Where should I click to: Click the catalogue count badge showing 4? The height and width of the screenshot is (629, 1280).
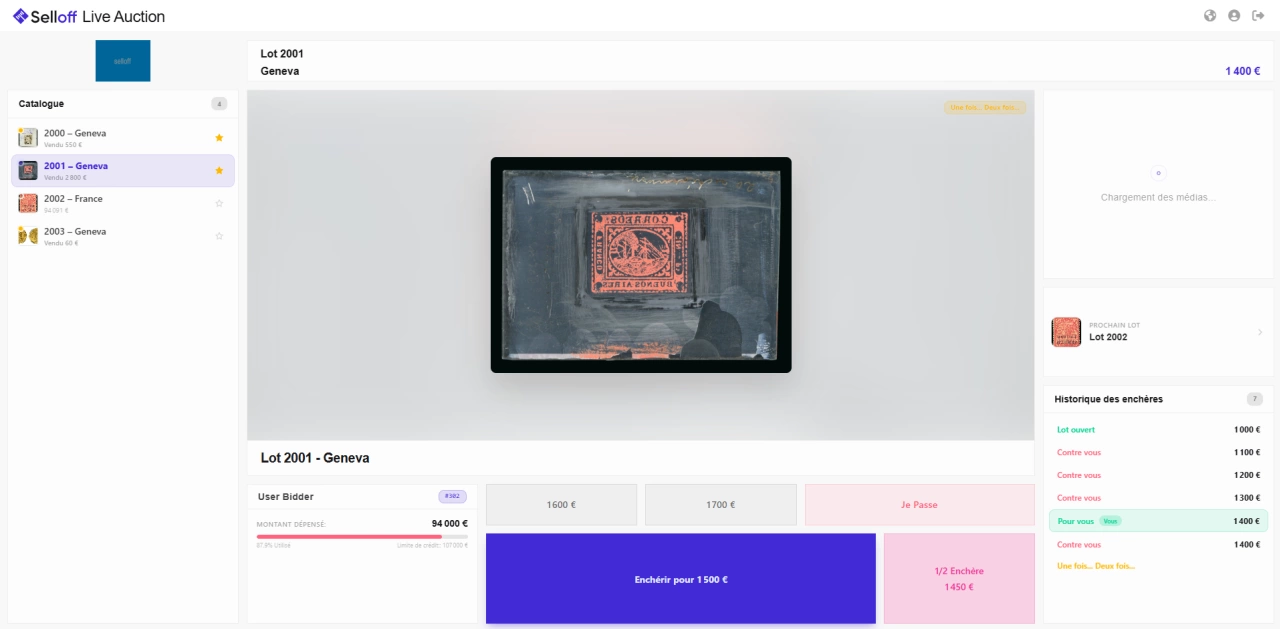219,104
